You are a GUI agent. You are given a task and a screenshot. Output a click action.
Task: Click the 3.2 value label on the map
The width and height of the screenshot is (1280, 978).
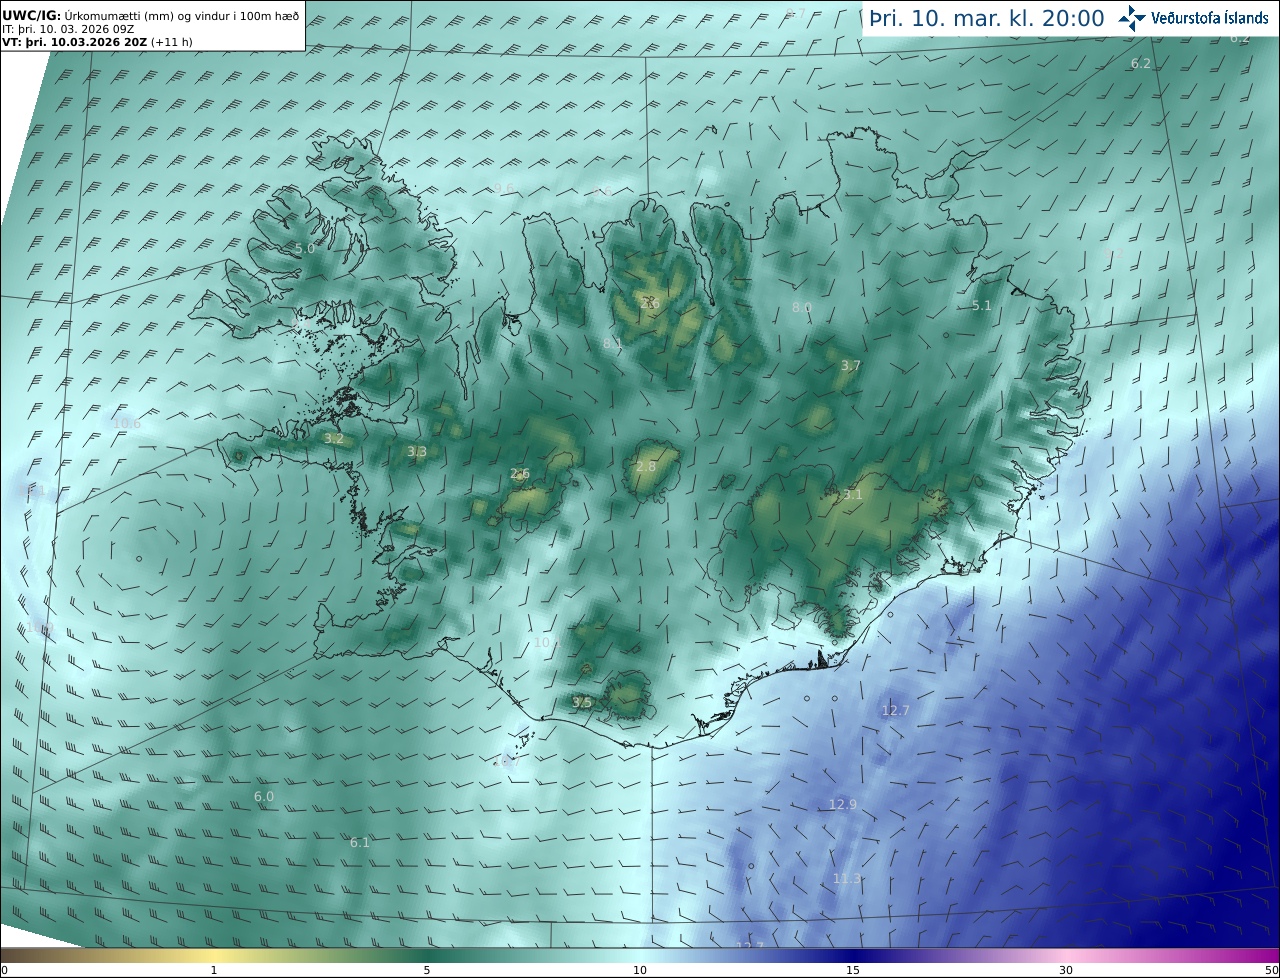[x=334, y=438]
